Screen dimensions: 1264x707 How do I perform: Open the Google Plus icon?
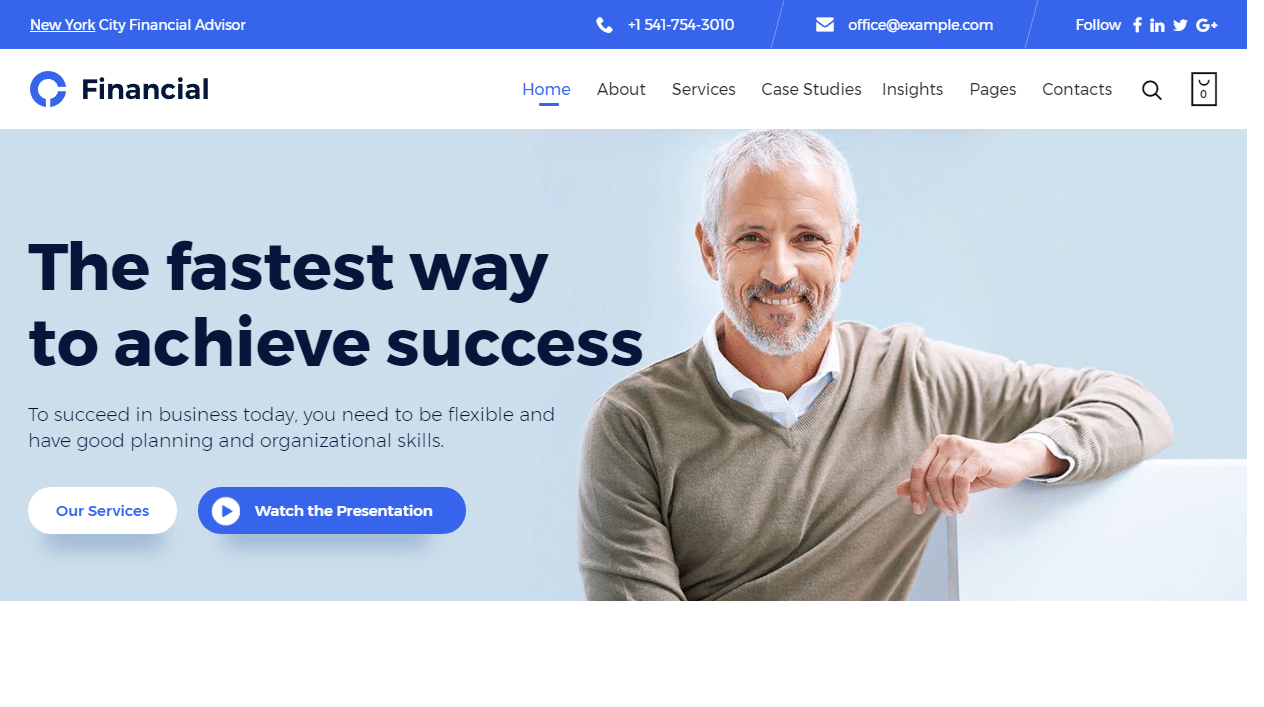pyautogui.click(x=1207, y=25)
